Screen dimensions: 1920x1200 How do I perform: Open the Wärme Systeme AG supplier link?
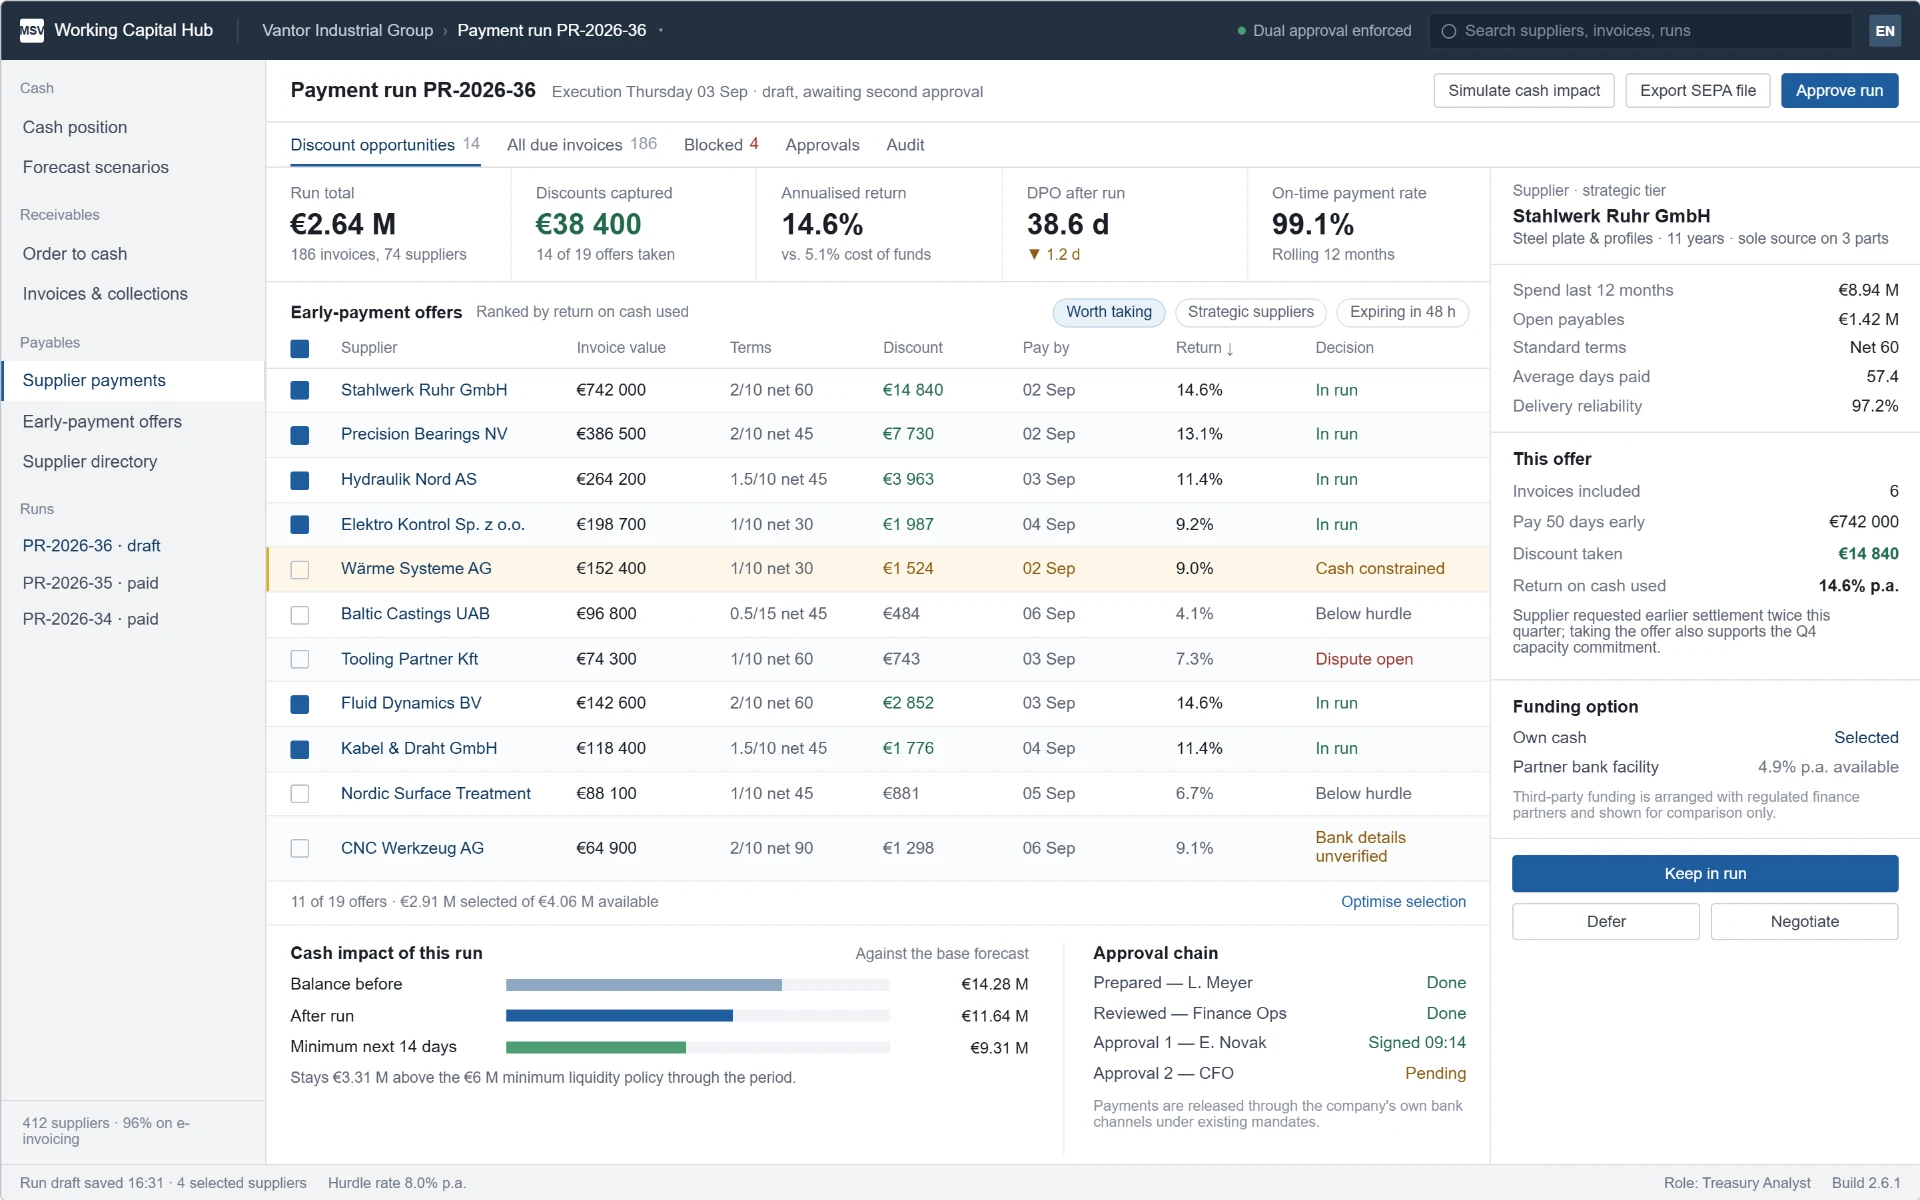(x=416, y=569)
